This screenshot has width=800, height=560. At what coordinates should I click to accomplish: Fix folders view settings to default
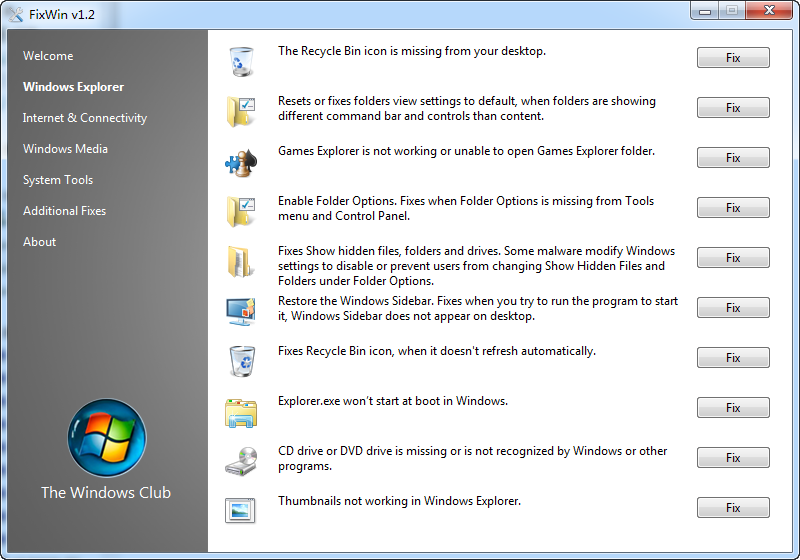[733, 108]
